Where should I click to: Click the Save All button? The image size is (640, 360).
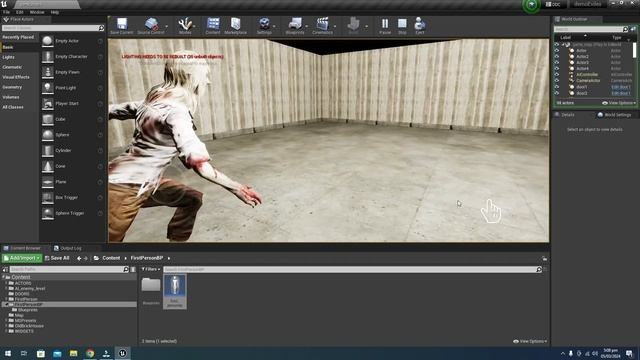[x=57, y=258]
